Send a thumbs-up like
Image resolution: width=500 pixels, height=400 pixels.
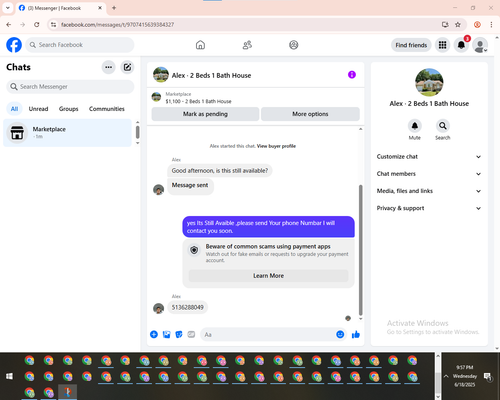point(356,334)
